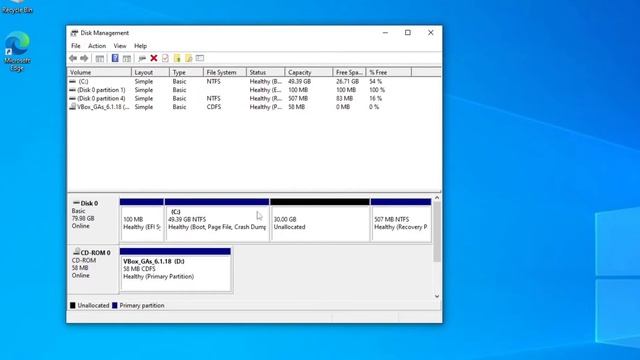The image size is (640, 360).
Task: Click the black Unallocated legend swatch
Action: tap(73, 305)
